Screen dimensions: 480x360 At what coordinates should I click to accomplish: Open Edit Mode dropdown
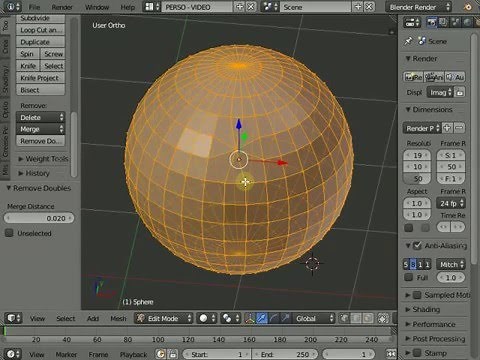coord(164,318)
